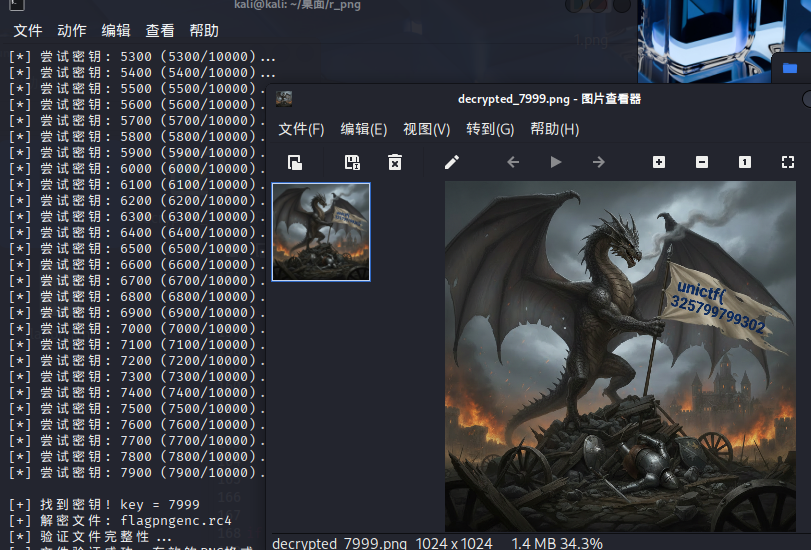The height and width of the screenshot is (550, 811).
Task: Expand the 帮助(H) menu in image viewer
Action: coord(554,129)
